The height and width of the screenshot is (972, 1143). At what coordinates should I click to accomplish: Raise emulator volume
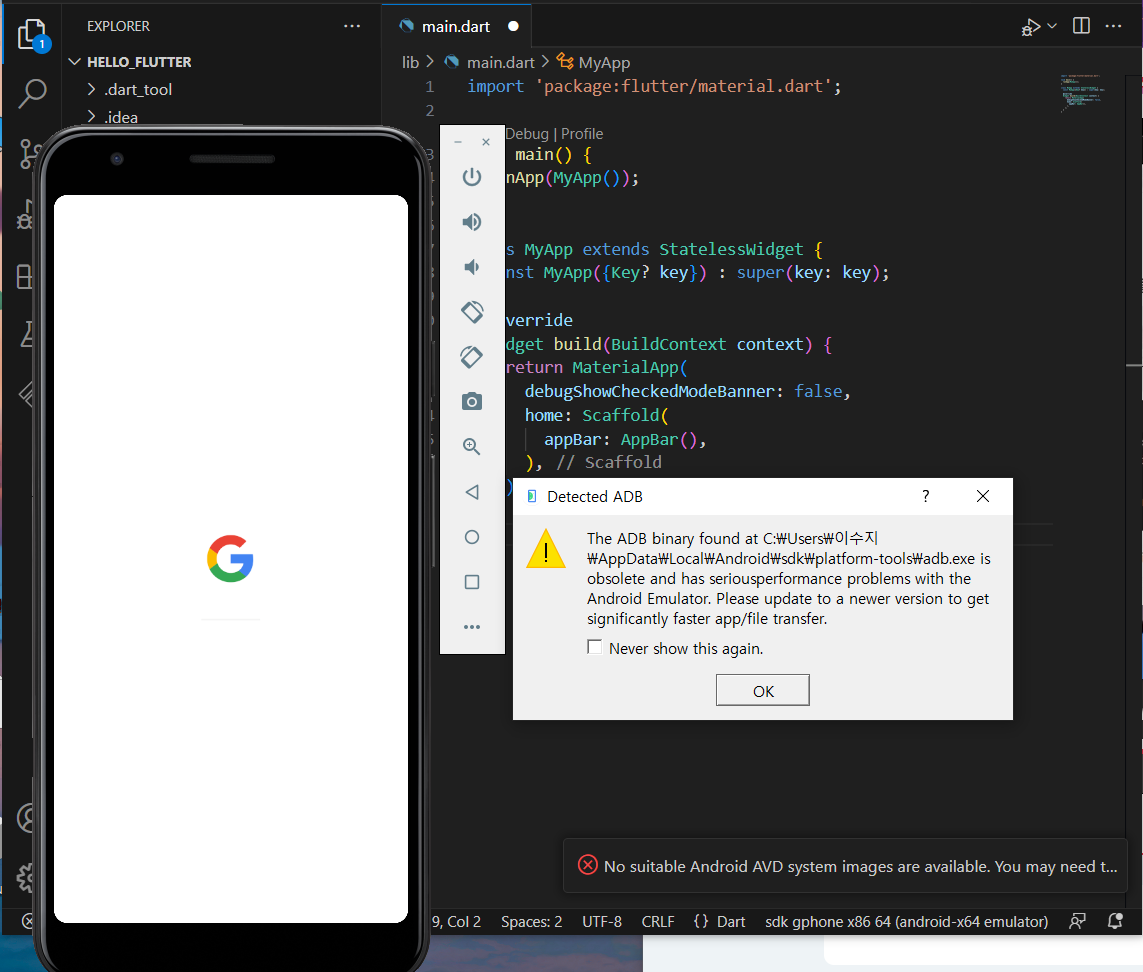click(472, 222)
